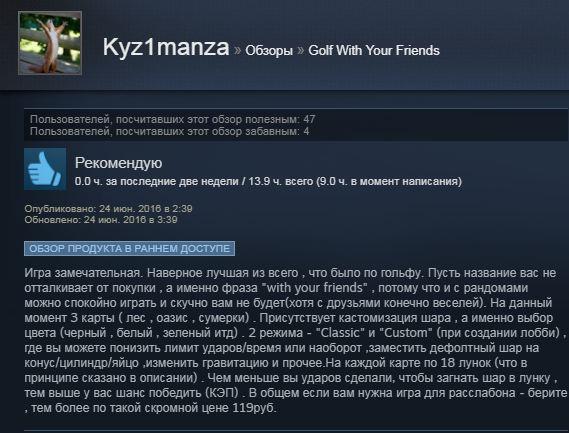This screenshot has height=433, width=569.
Task: Click the "with your friends" phrase in the review
Action: click(x=315, y=288)
